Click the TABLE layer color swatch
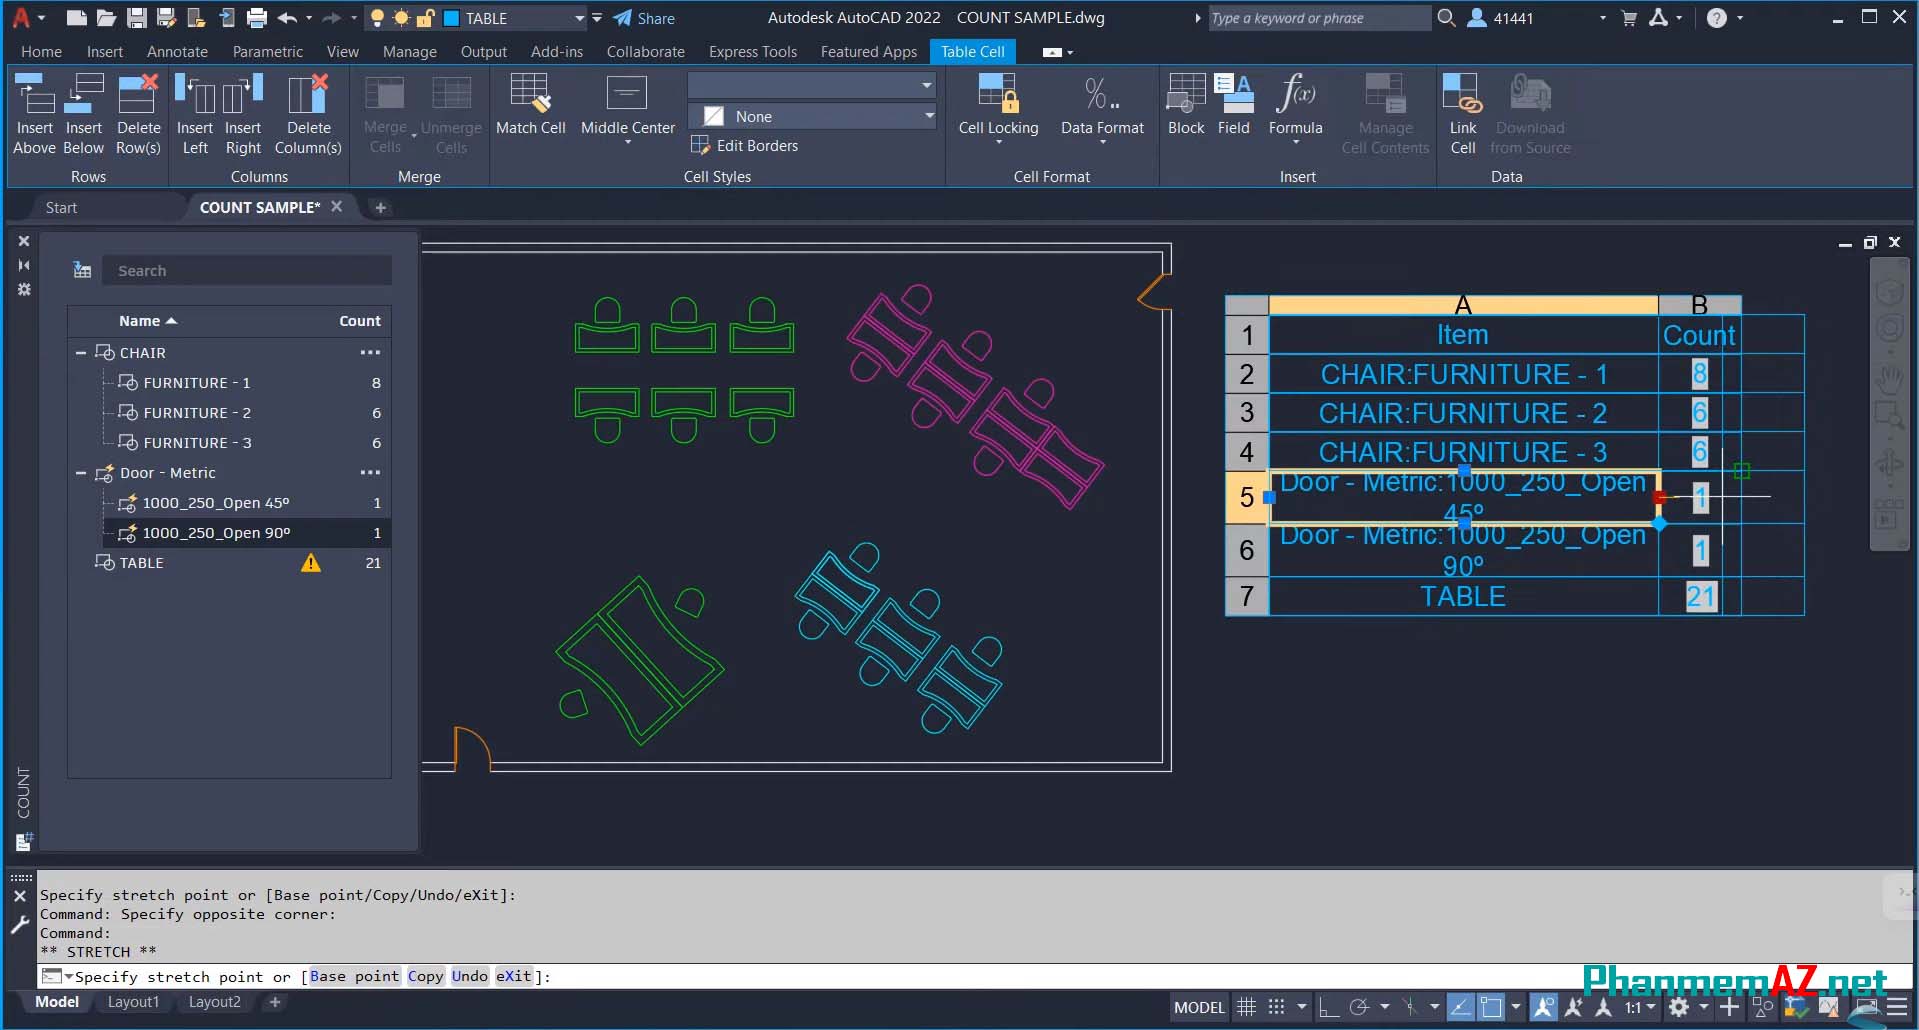The image size is (1919, 1030). 452,17
